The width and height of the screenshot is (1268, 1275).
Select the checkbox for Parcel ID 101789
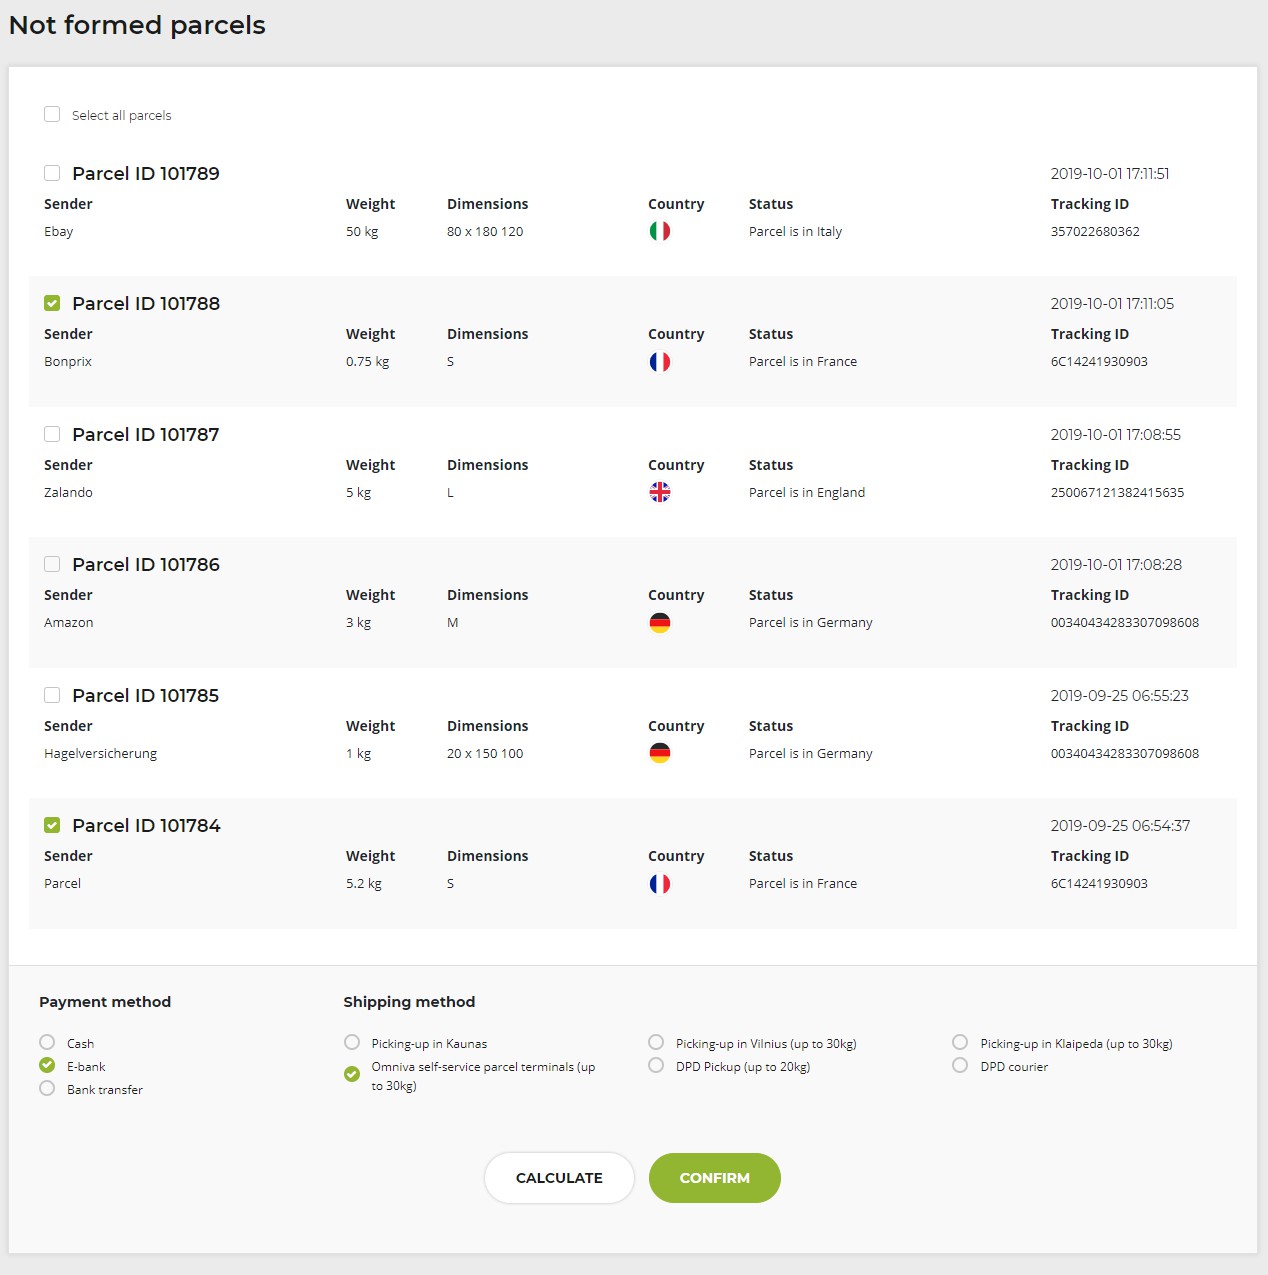[52, 173]
